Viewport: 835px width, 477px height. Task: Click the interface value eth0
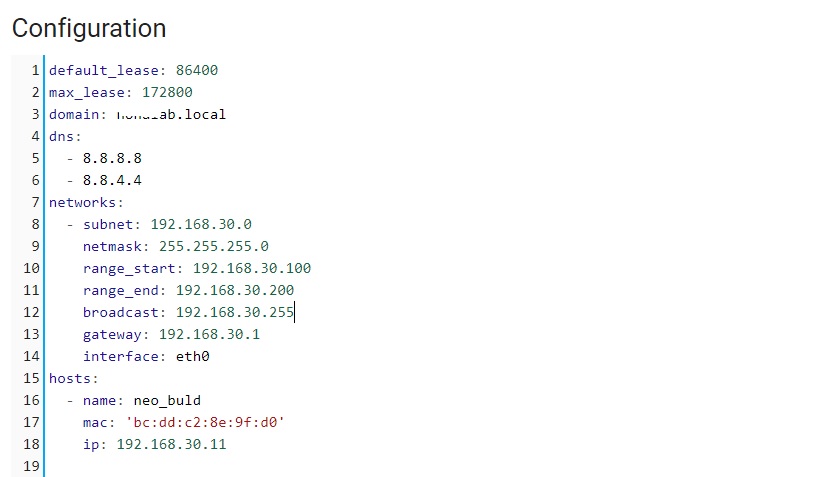pos(193,356)
